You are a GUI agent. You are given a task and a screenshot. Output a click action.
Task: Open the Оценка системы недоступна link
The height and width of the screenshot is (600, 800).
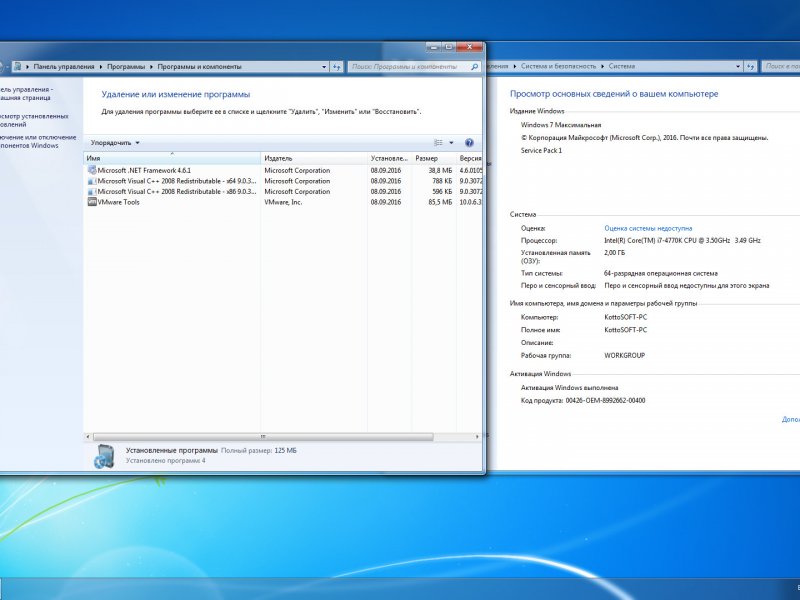pyautogui.click(x=648, y=229)
